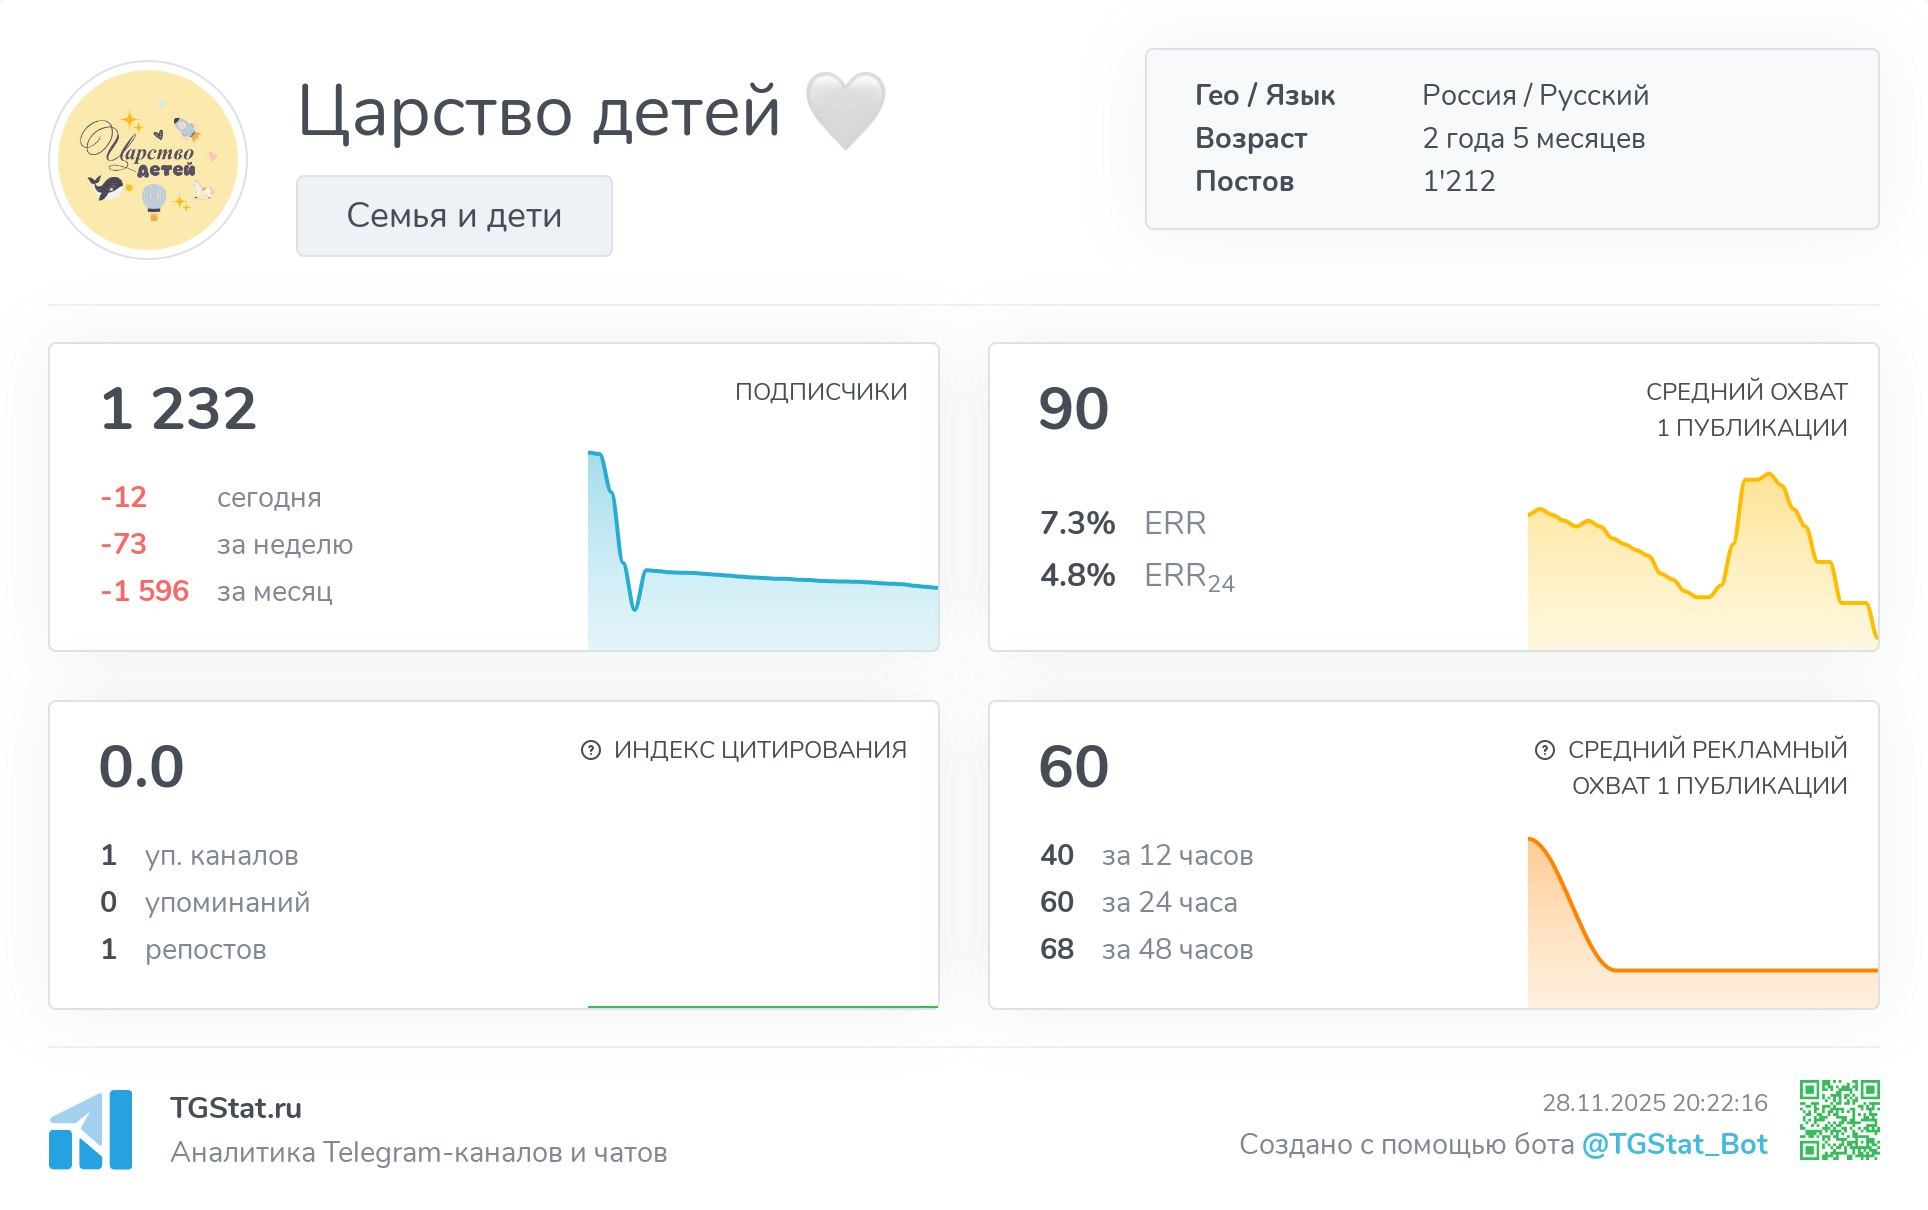Click the 60 за 24 часа row
Screen dimensions: 1928x1210
[x=1138, y=902]
